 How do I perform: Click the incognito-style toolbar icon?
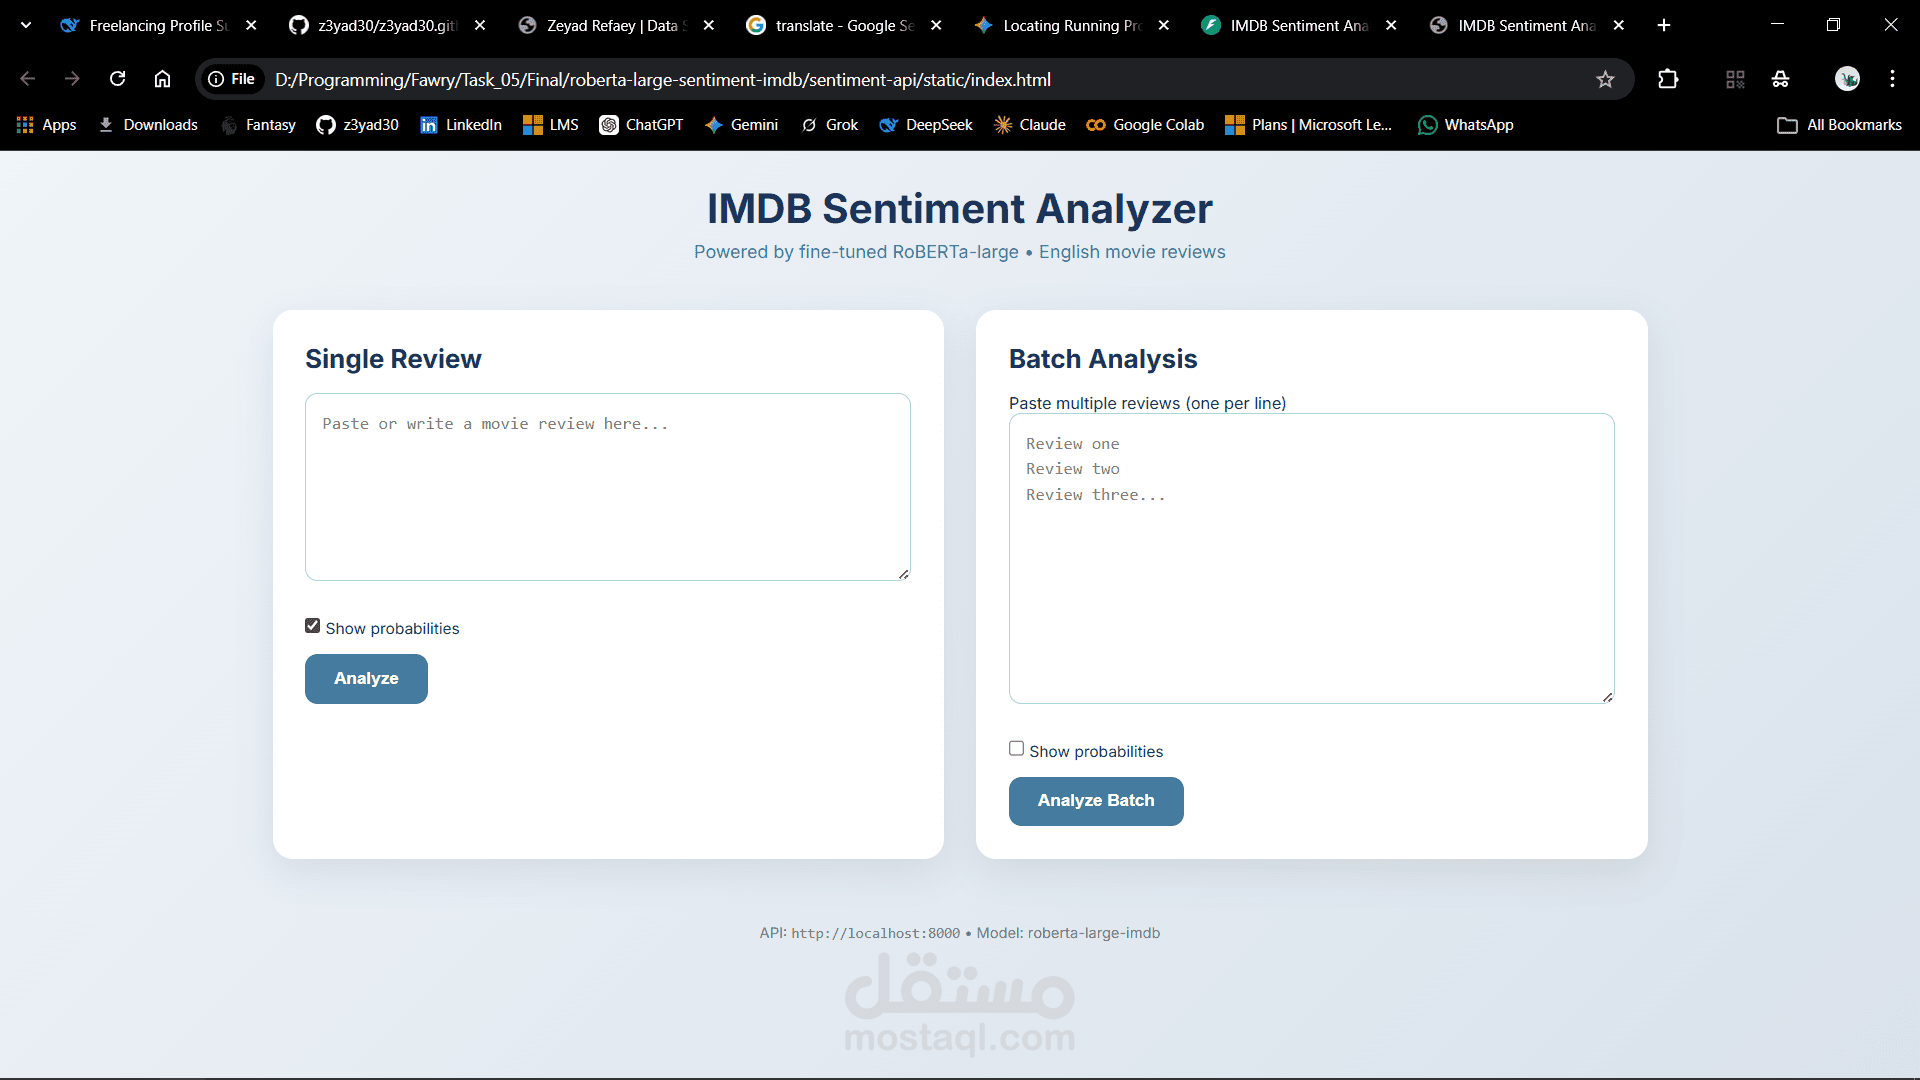[x=1780, y=79]
